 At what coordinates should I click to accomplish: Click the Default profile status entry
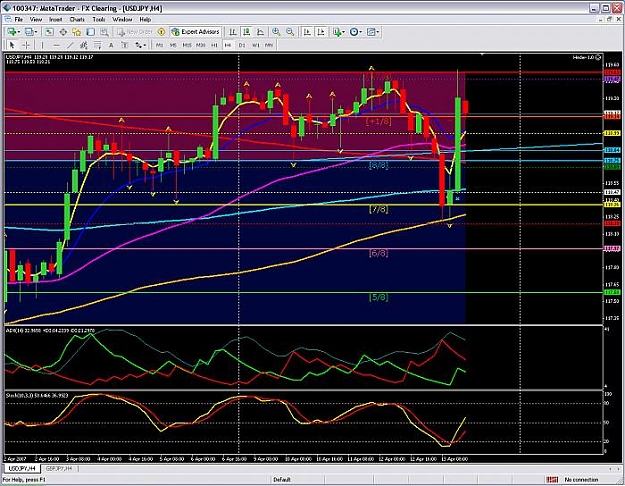[282, 480]
